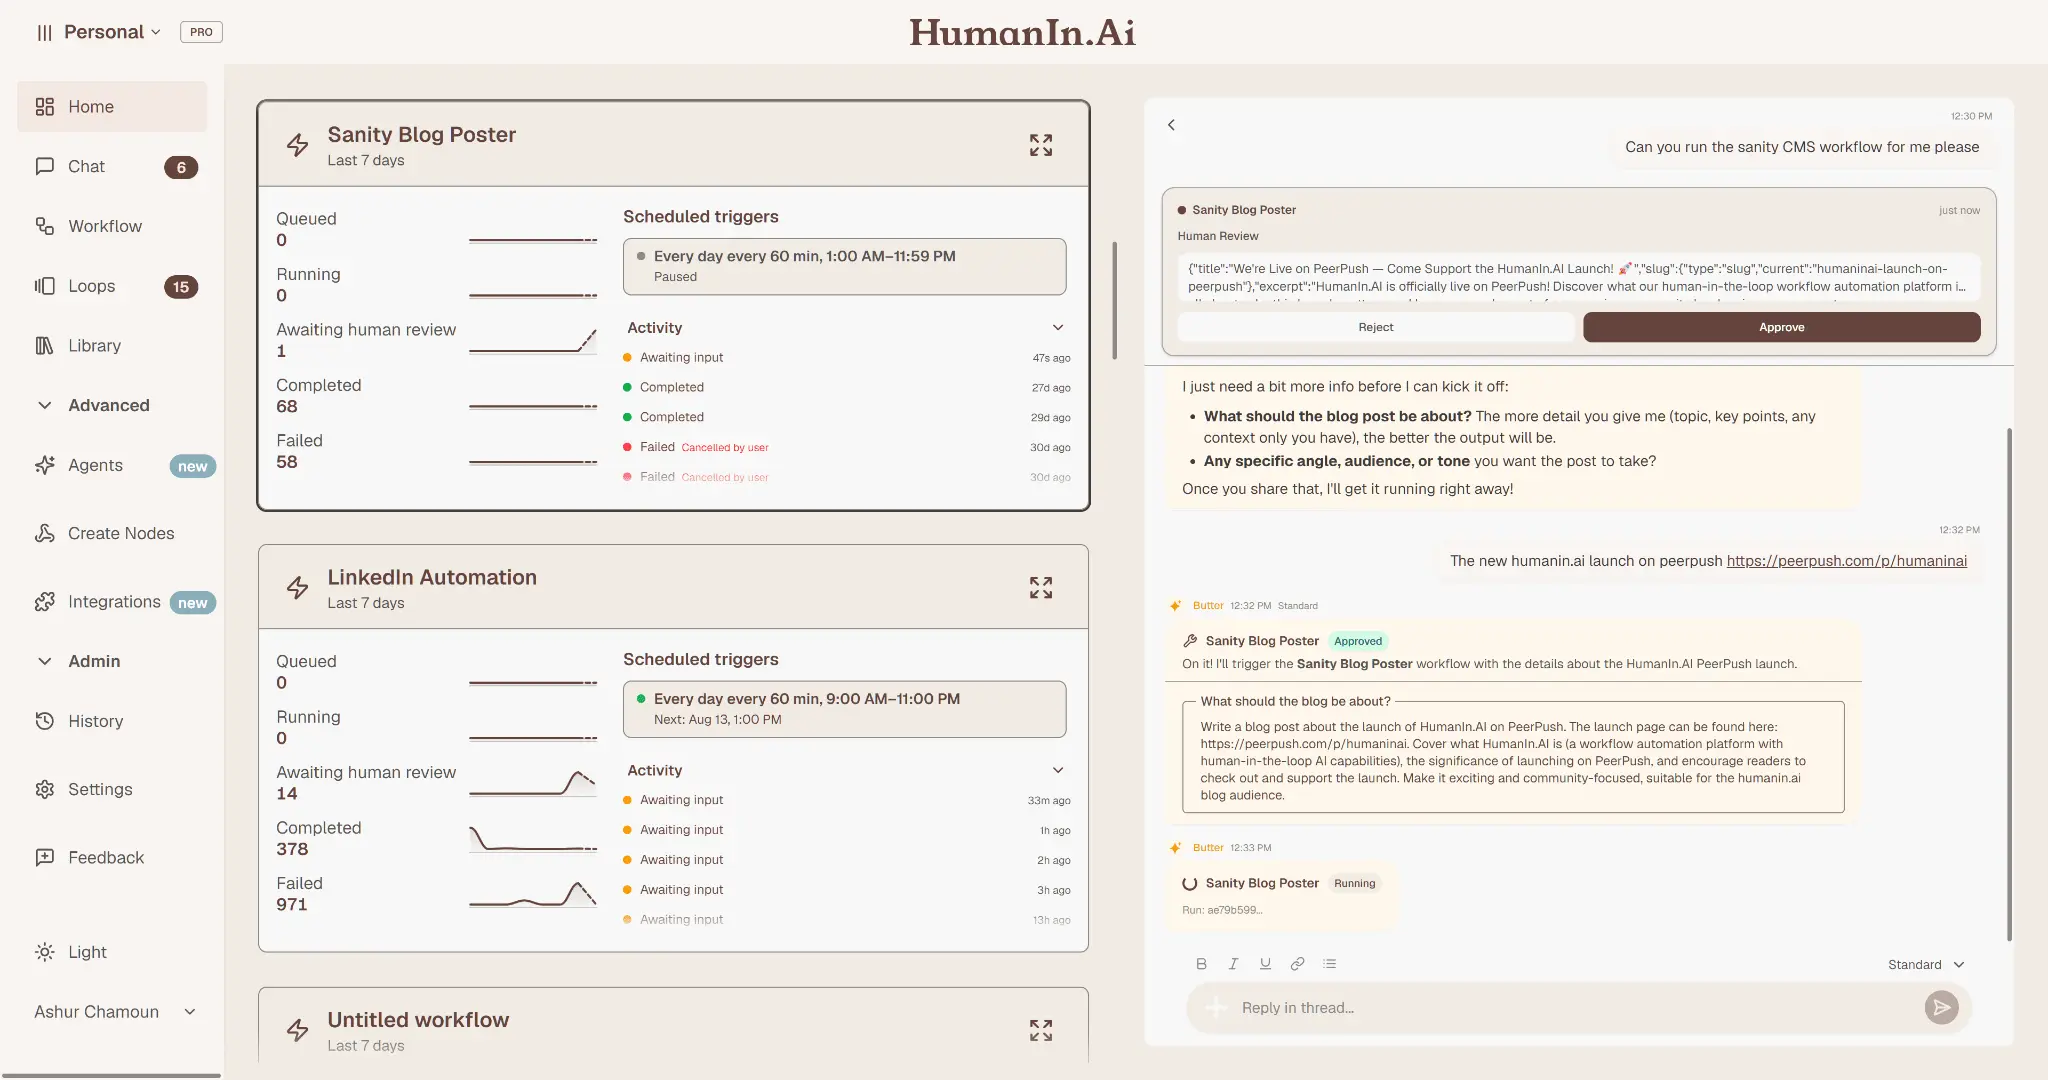Collapse LinkedIn Automation Activity list
2048x1080 pixels.
pyautogui.click(x=1058, y=770)
